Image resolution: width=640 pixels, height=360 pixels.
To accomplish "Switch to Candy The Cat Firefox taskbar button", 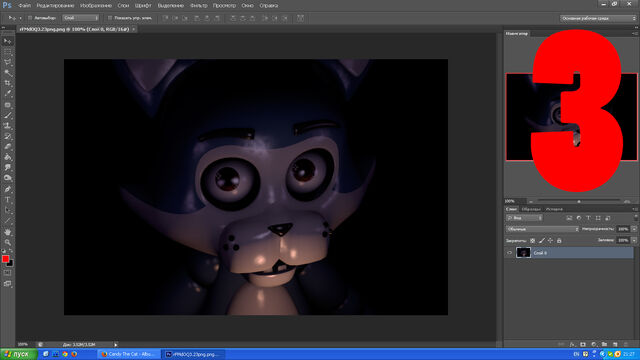I will [x=128, y=354].
